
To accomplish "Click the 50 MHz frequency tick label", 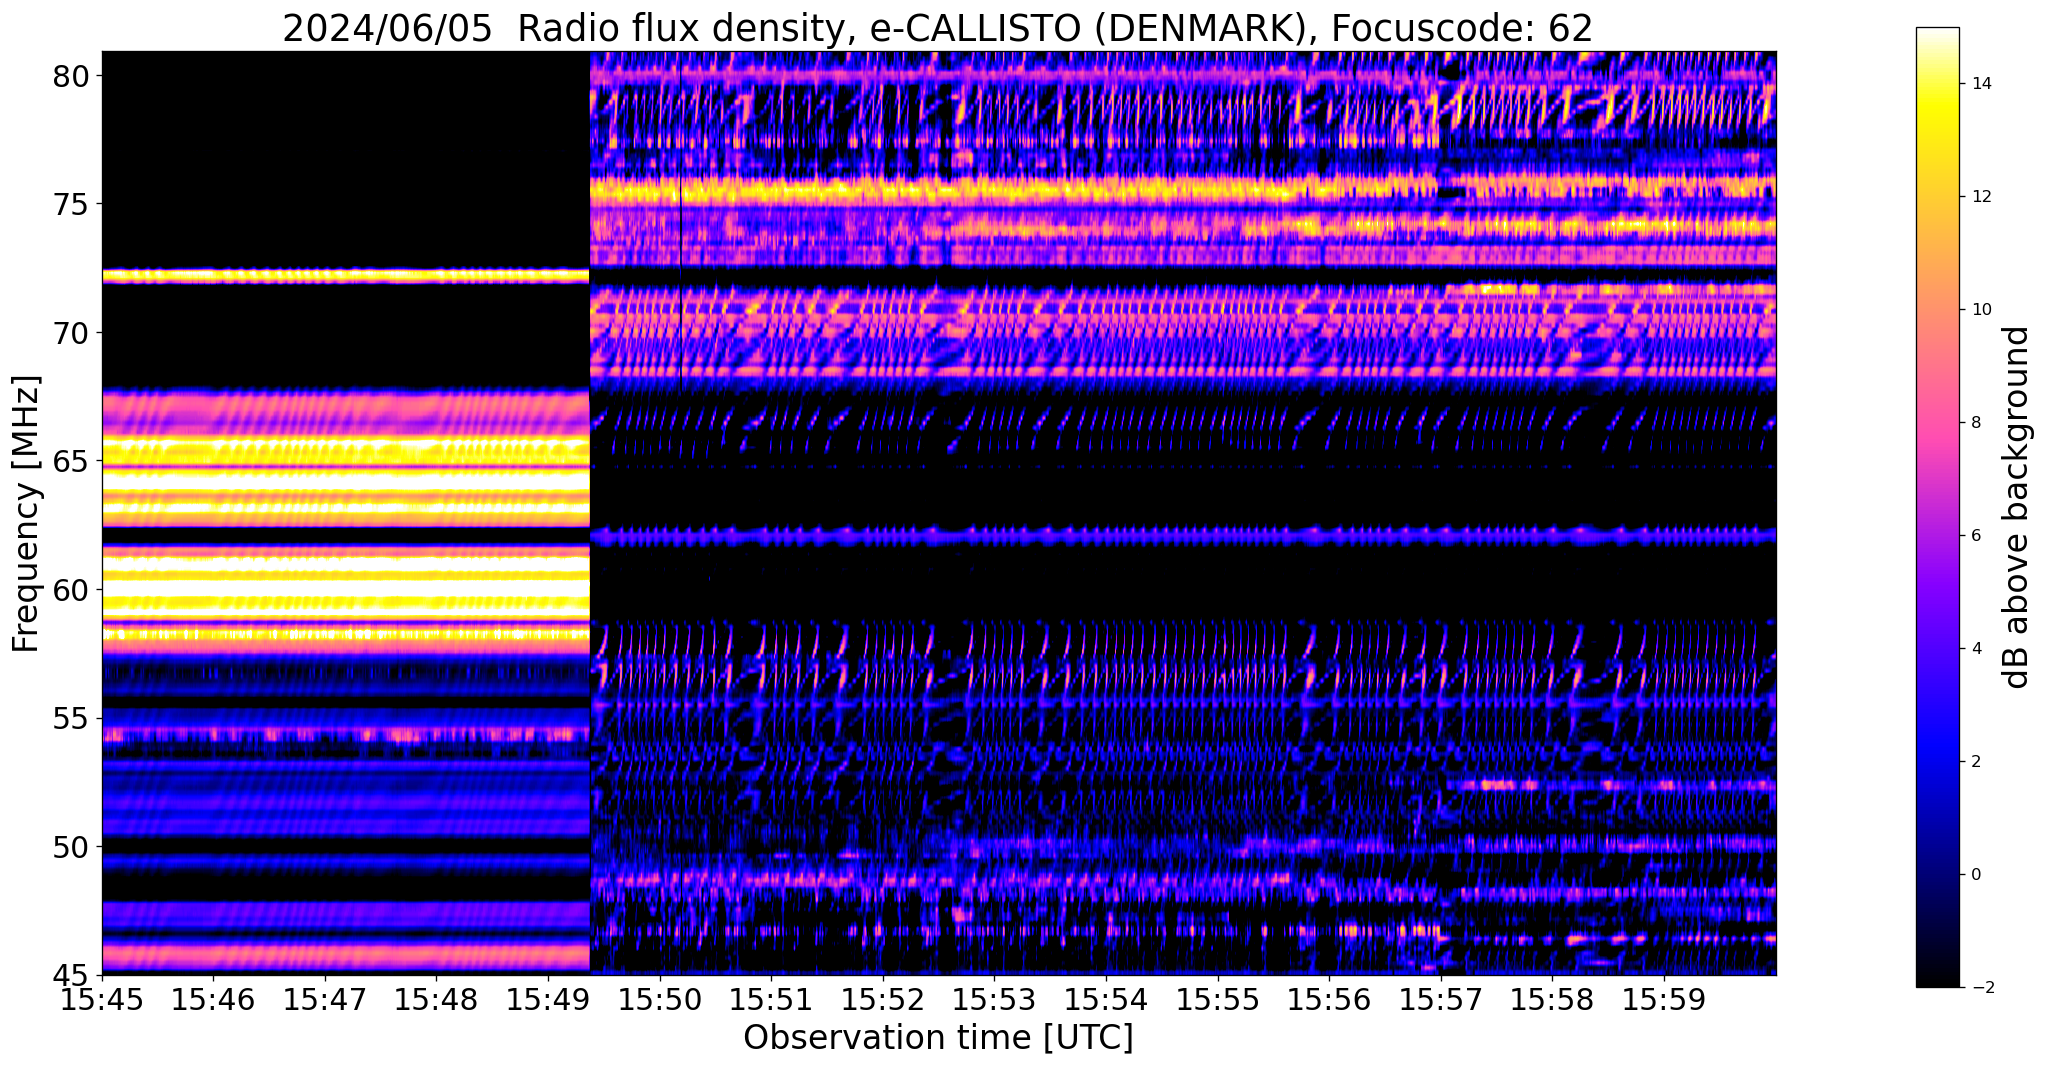I will click(71, 847).
